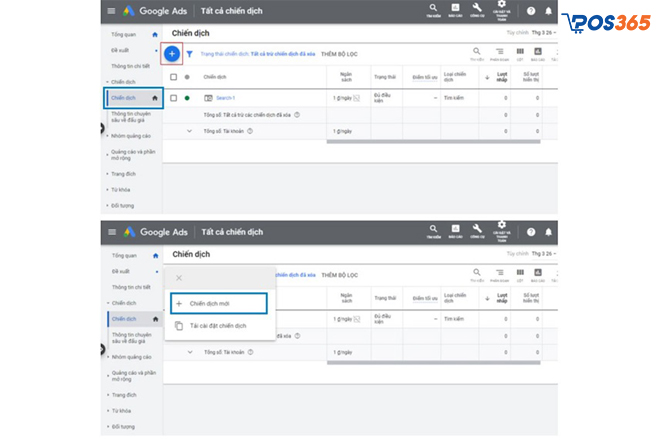660x440 pixels.
Task: Tick Search-1 row checkbox in upper screenshot
Action: coord(173,98)
